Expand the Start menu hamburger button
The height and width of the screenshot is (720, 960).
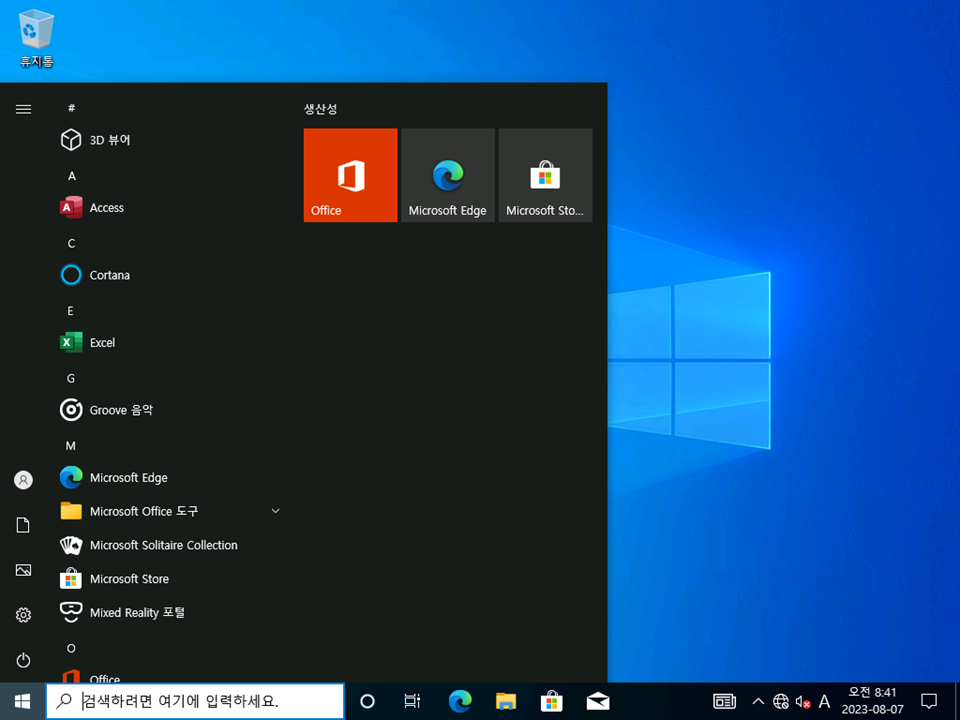pyautogui.click(x=23, y=110)
